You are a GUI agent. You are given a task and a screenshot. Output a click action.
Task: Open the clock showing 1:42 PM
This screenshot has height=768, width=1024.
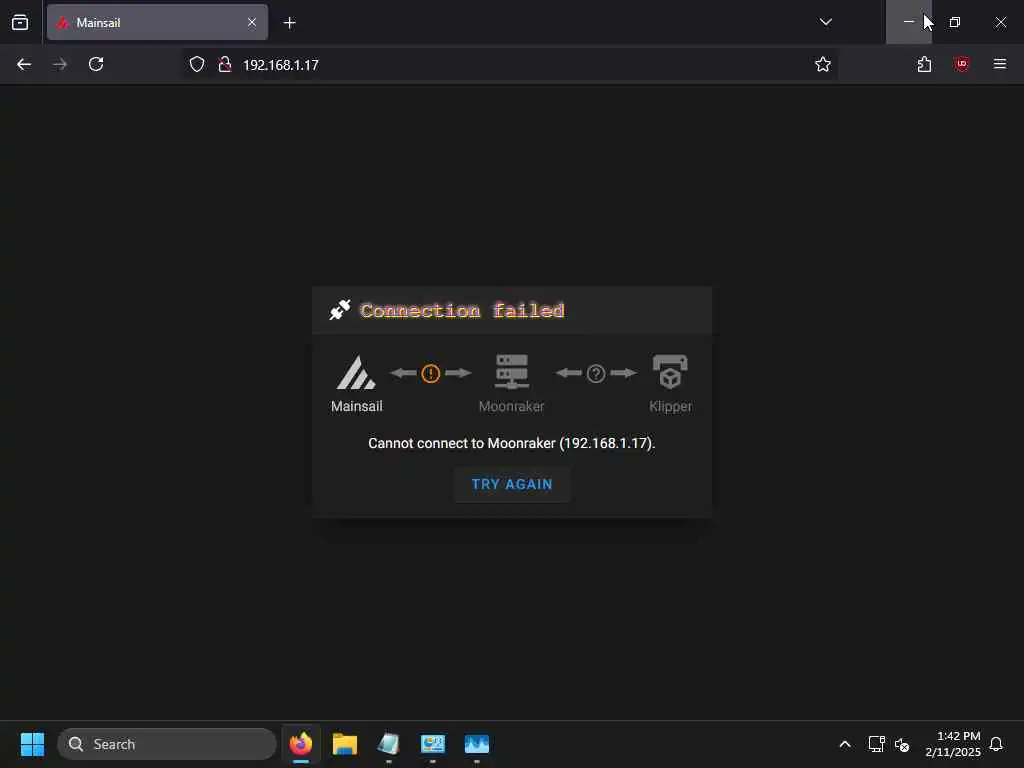coord(953,744)
